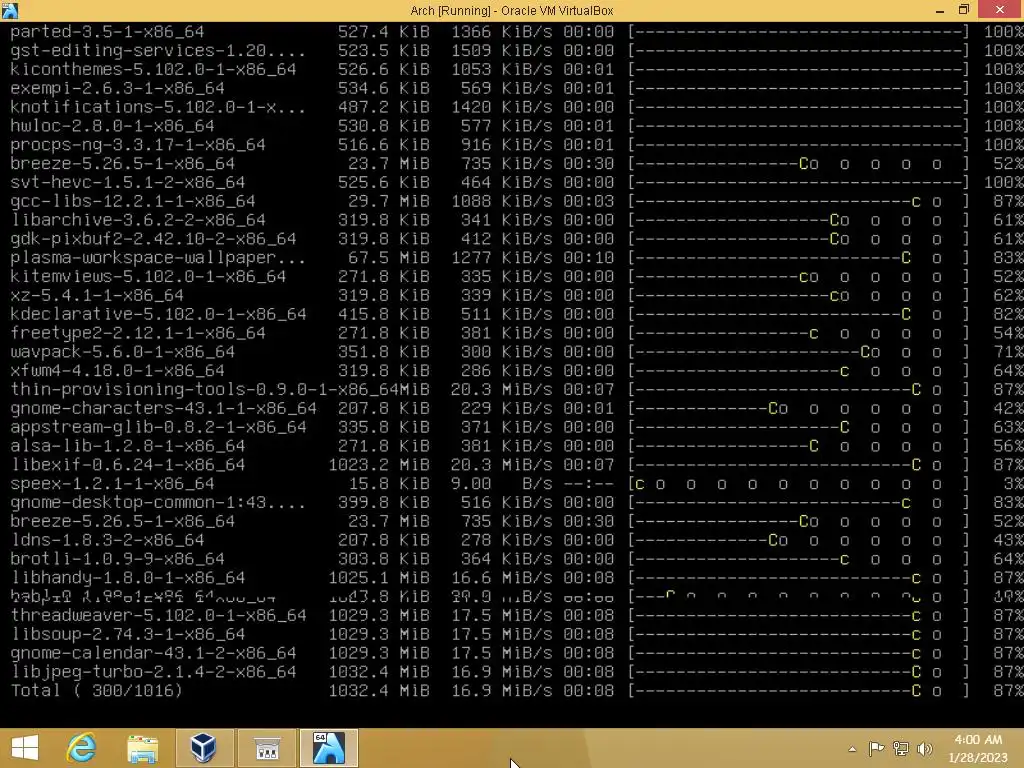Click knotifications-5.102.0-1-x text
This screenshot has height=768, width=1024.
(158, 107)
